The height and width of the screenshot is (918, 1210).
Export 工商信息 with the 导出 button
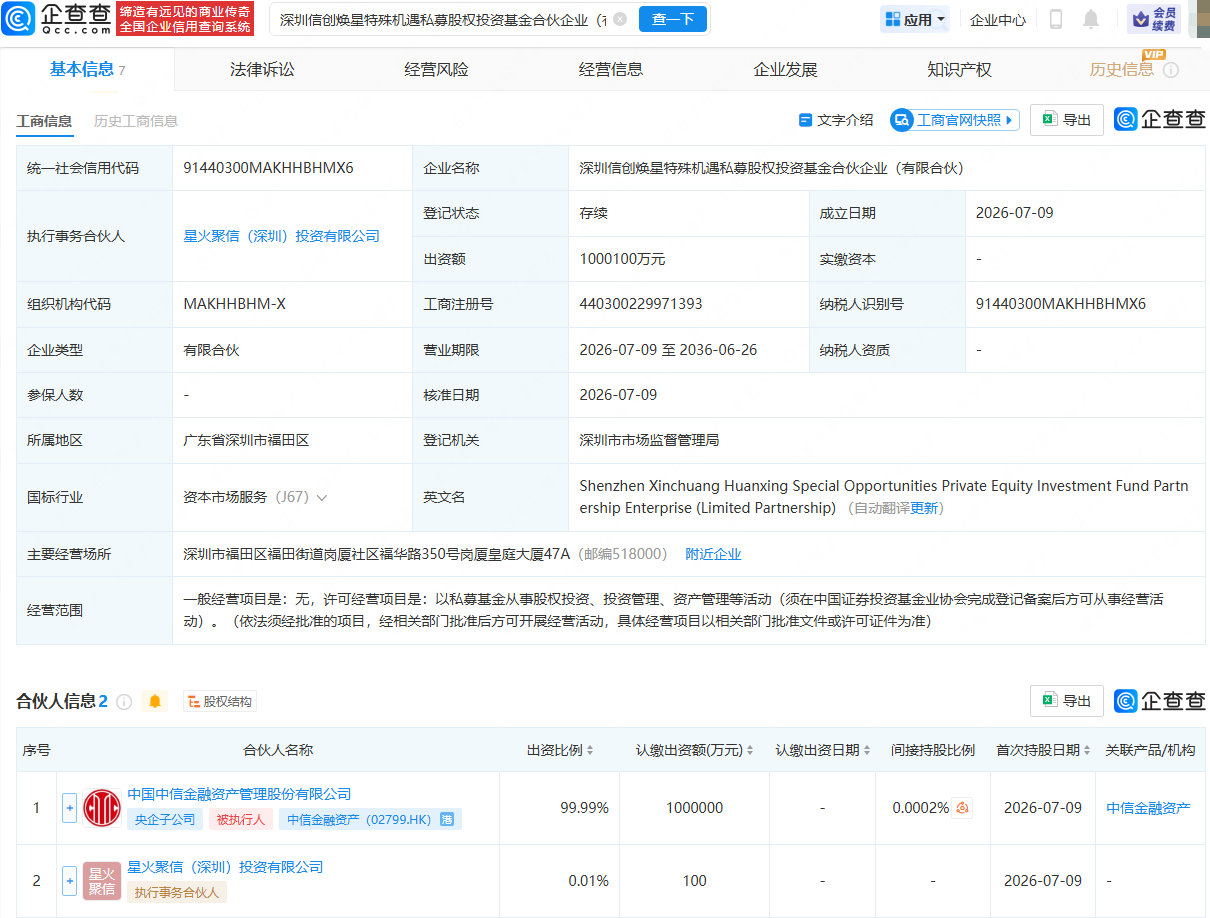tap(1067, 120)
